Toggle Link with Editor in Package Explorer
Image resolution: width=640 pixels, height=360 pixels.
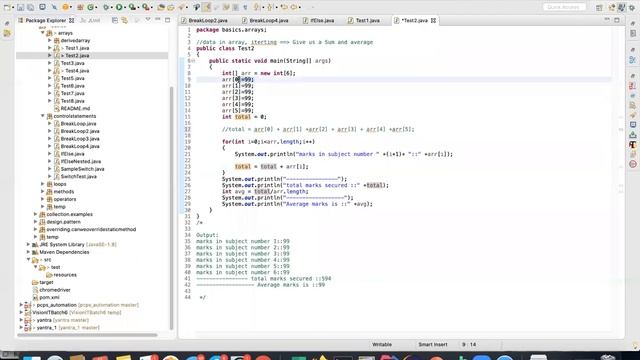(124, 20)
